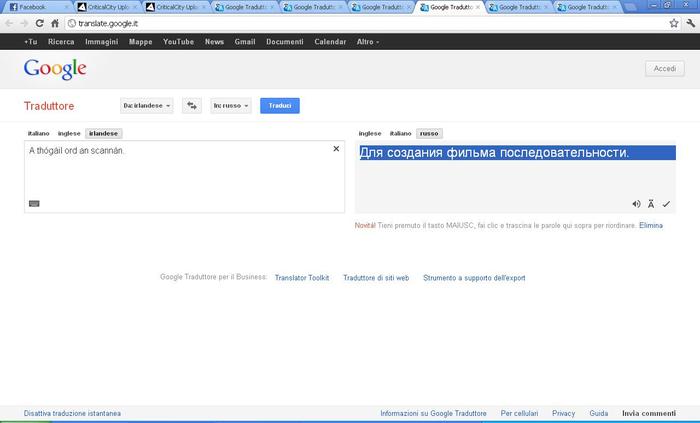Open Informazioni su Google Traduttore
The width and height of the screenshot is (700, 423).
pos(433,413)
